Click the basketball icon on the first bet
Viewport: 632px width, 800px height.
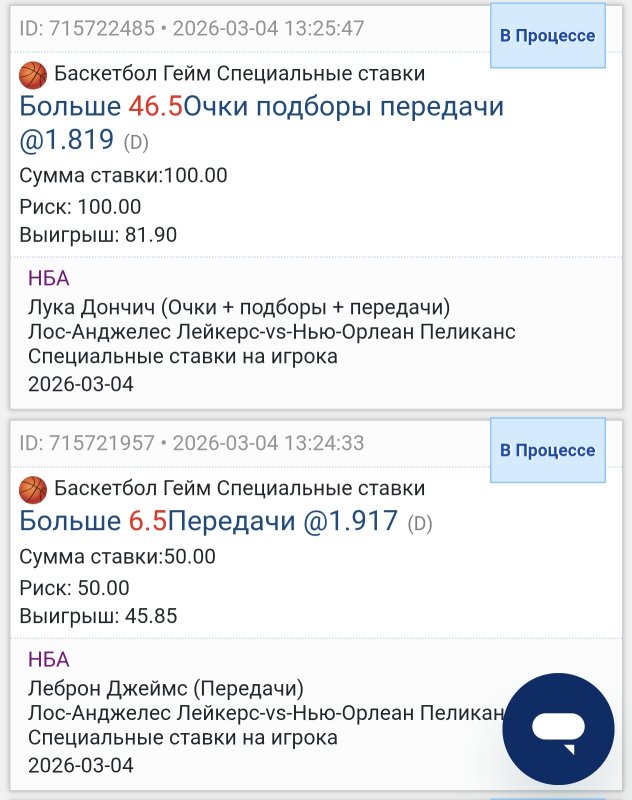[x=33, y=72]
